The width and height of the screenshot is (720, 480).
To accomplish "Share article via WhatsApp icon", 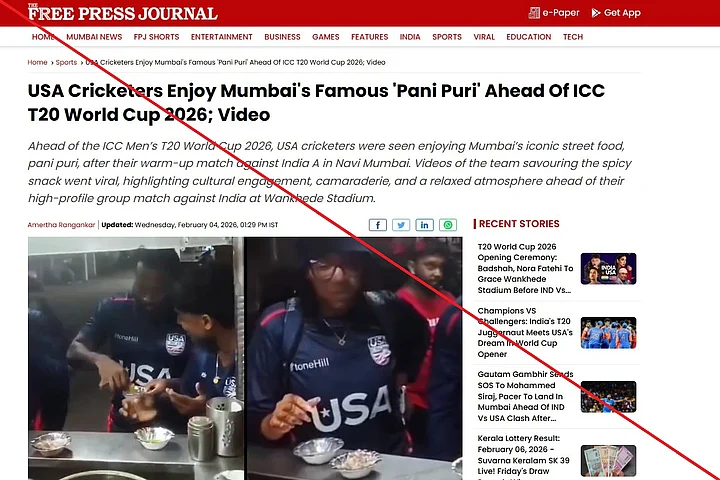I will pos(448,225).
